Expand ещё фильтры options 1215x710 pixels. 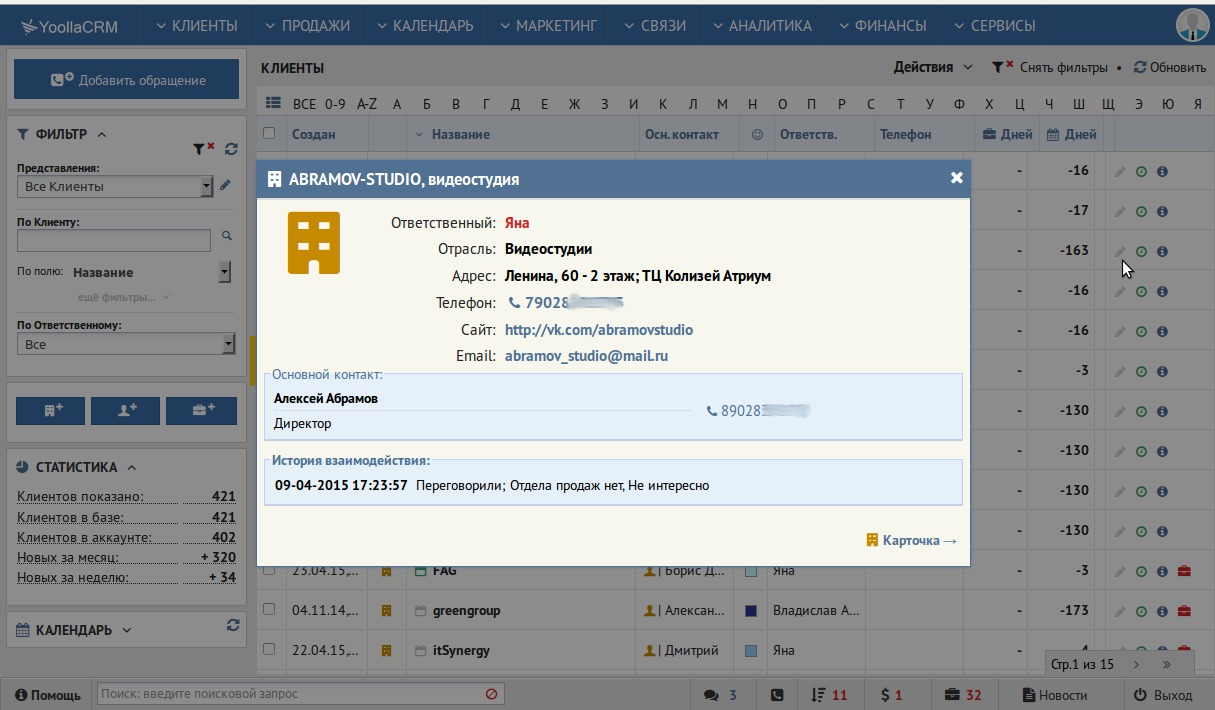tap(123, 297)
